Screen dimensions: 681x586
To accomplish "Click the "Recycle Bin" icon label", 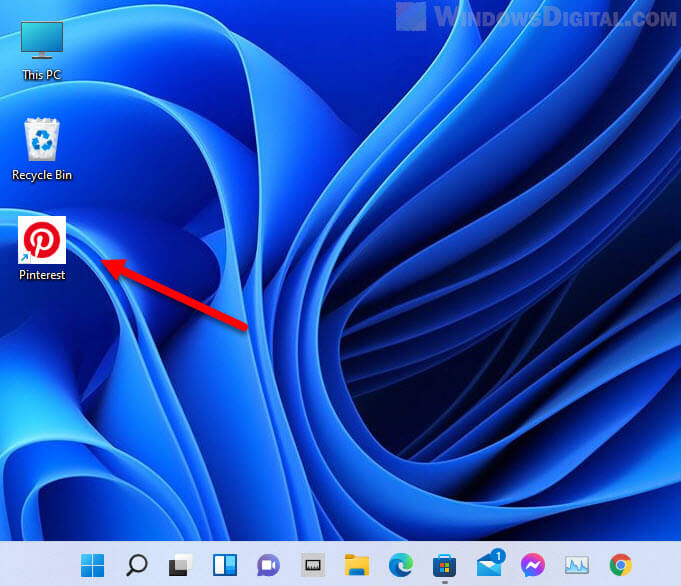I will pos(42,175).
